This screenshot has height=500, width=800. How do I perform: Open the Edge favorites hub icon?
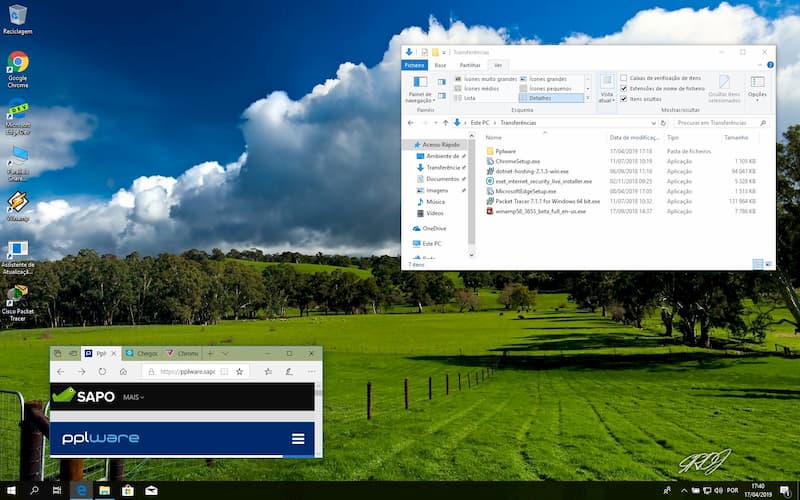[x=268, y=371]
